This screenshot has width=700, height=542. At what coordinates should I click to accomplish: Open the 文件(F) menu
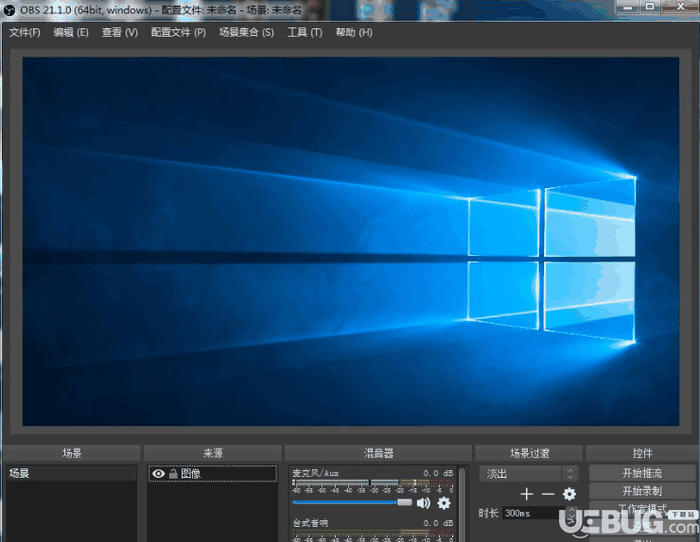[x=25, y=32]
